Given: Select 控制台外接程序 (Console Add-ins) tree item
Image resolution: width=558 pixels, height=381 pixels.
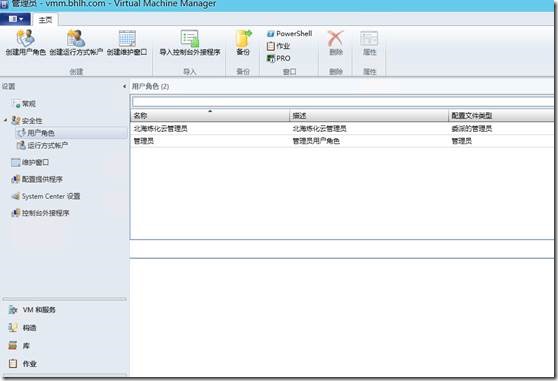Looking at the screenshot, I should (46, 213).
